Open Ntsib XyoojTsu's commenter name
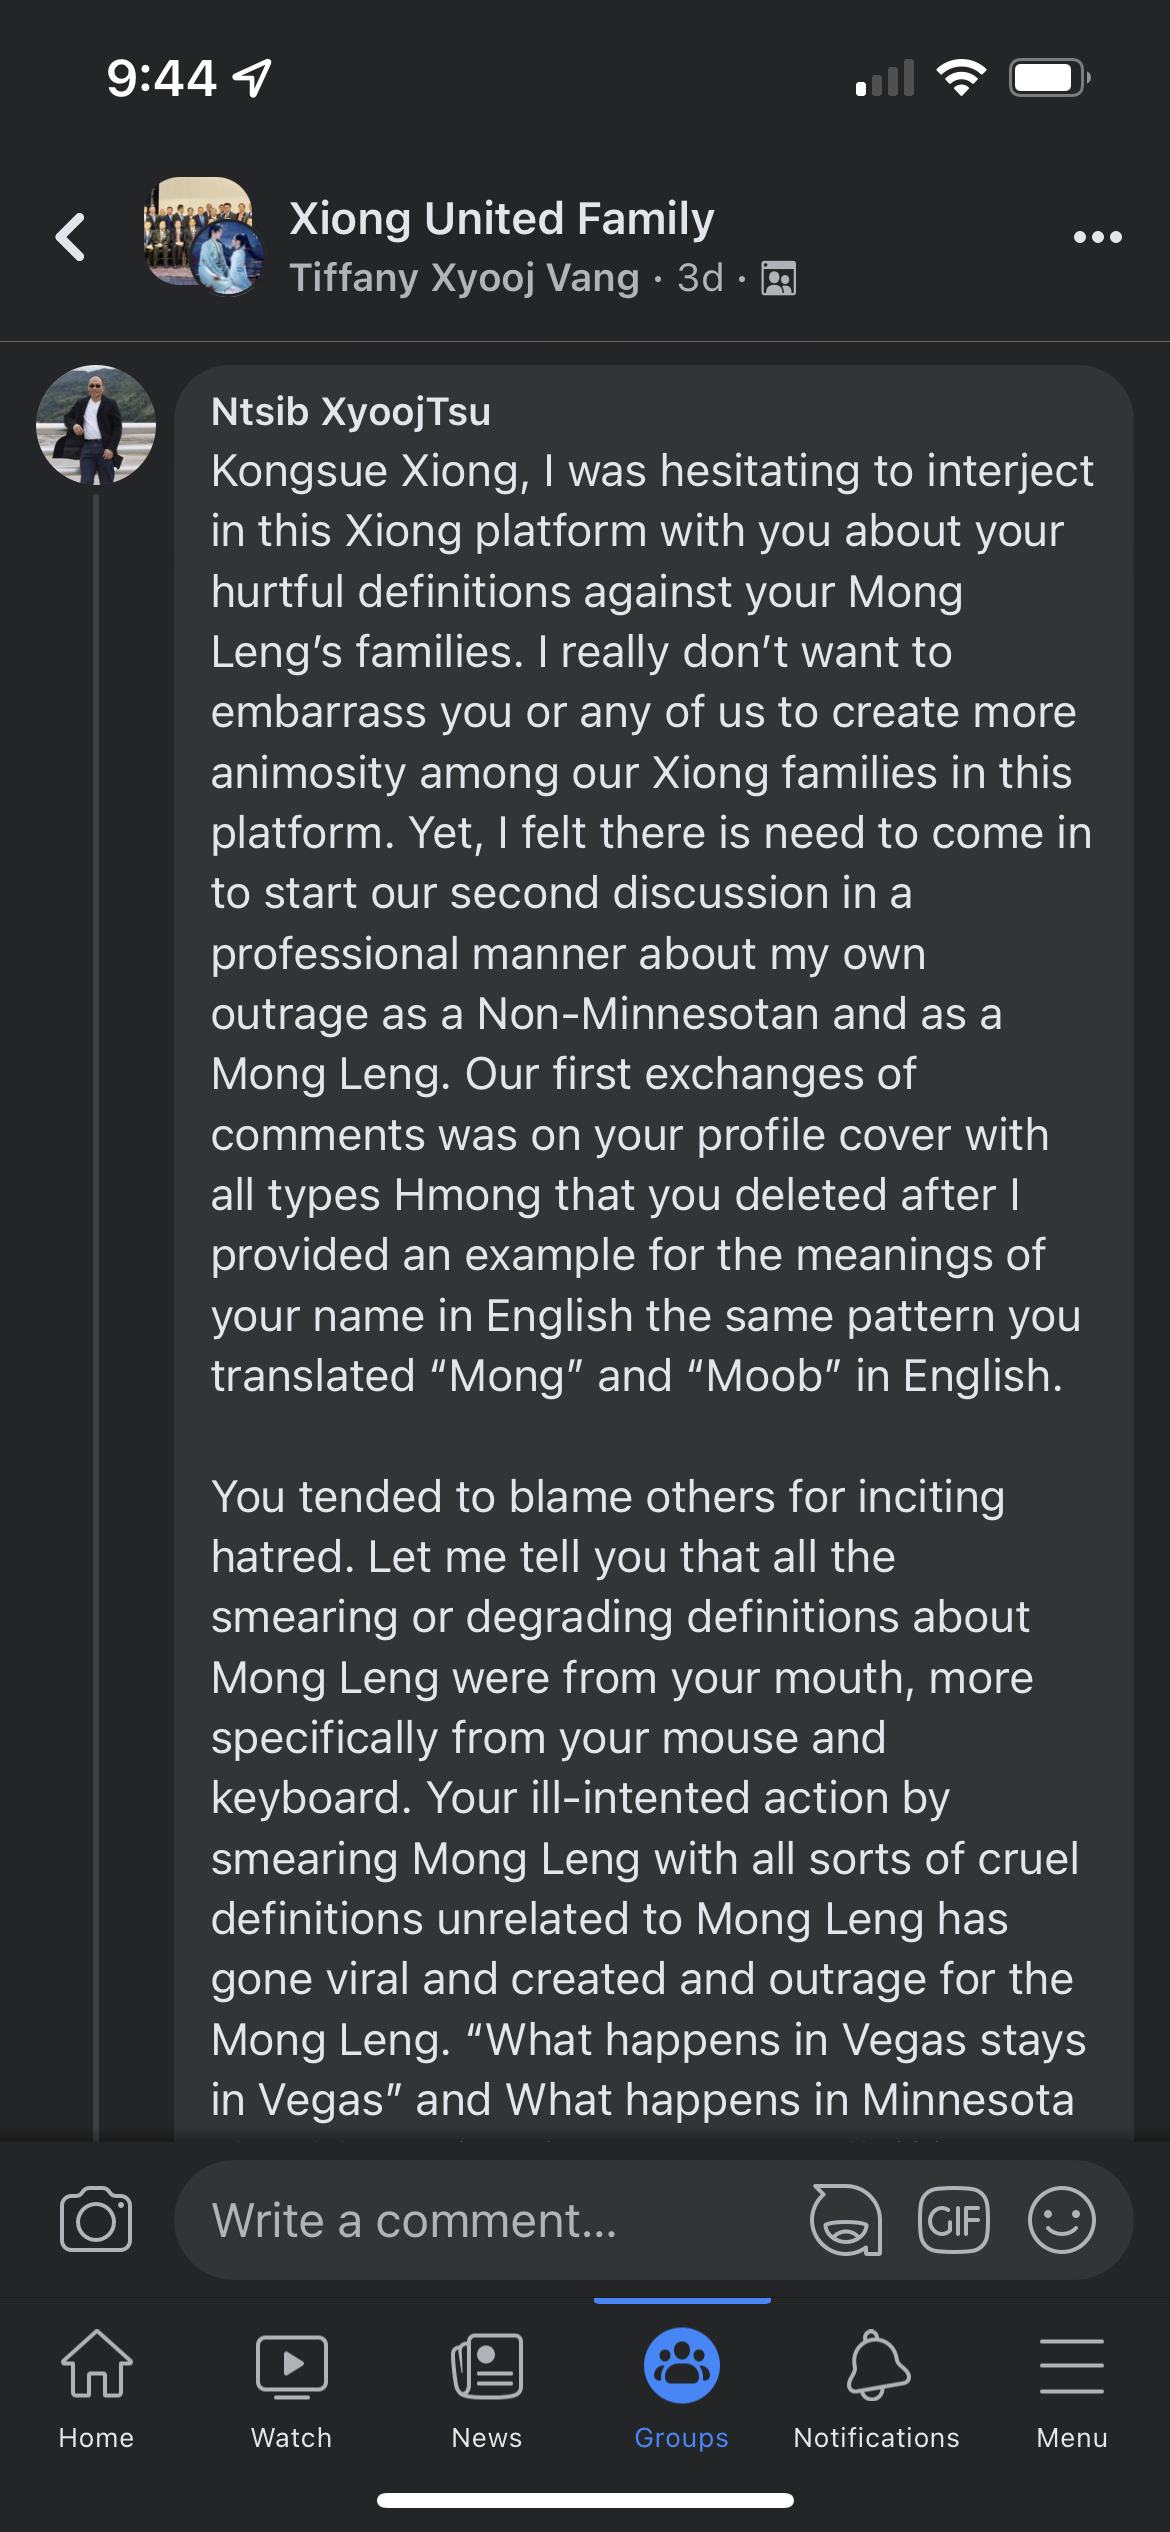 351,411
